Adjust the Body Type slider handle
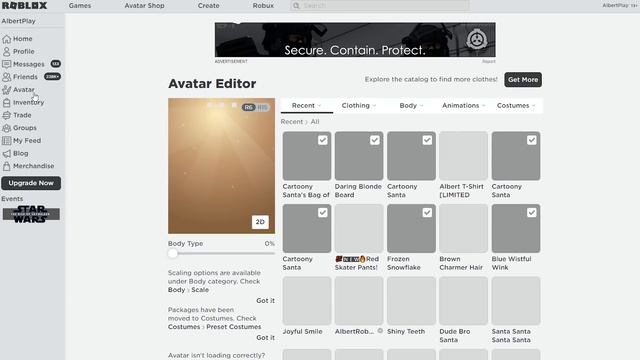This screenshot has height=360, width=640. pyautogui.click(x=173, y=253)
